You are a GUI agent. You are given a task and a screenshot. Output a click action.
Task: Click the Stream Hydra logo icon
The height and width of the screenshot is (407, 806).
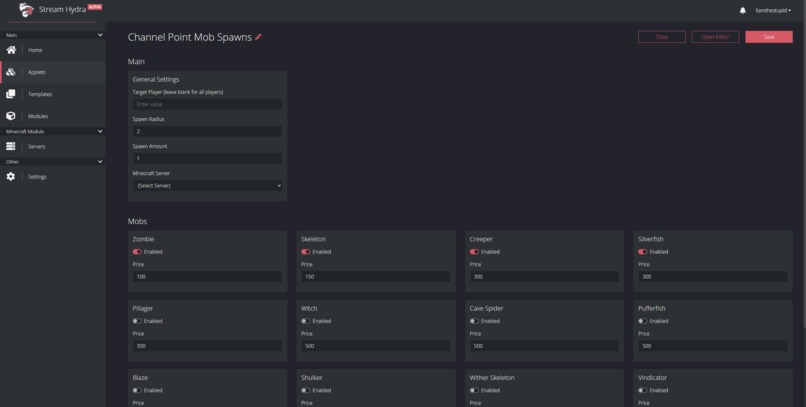pos(26,9)
